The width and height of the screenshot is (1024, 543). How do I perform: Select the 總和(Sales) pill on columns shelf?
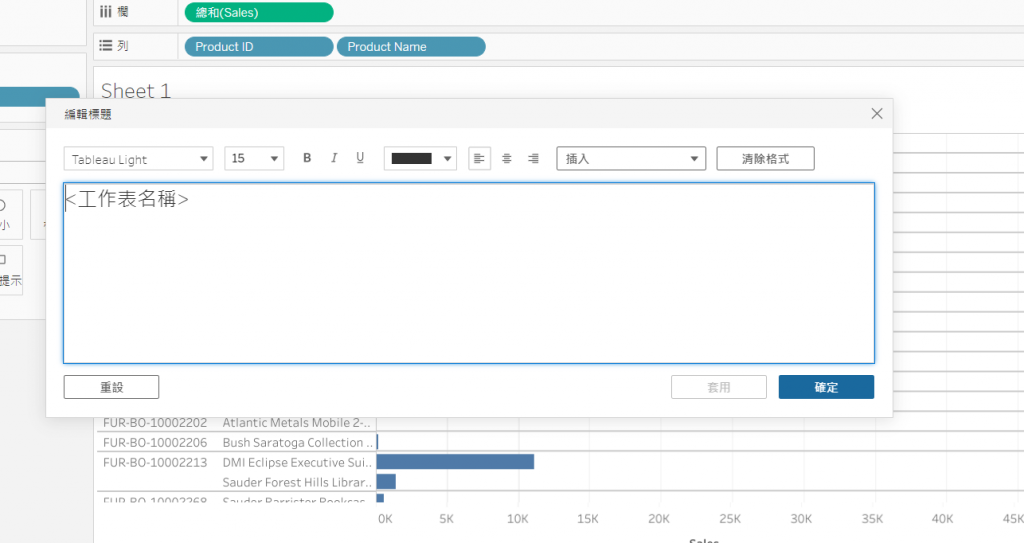[259, 12]
